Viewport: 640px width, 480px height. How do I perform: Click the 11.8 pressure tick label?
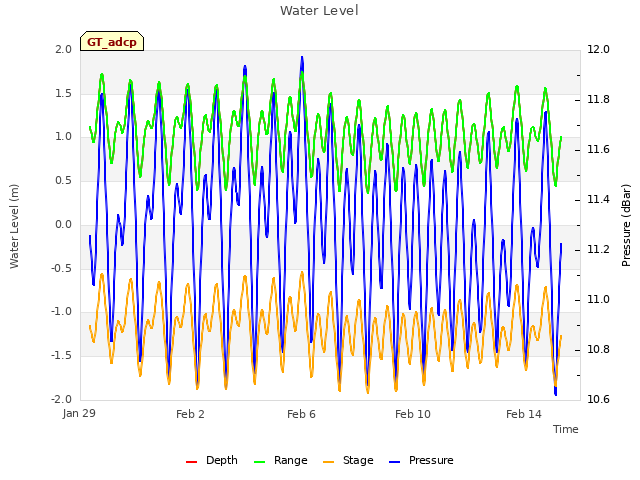pos(598,100)
